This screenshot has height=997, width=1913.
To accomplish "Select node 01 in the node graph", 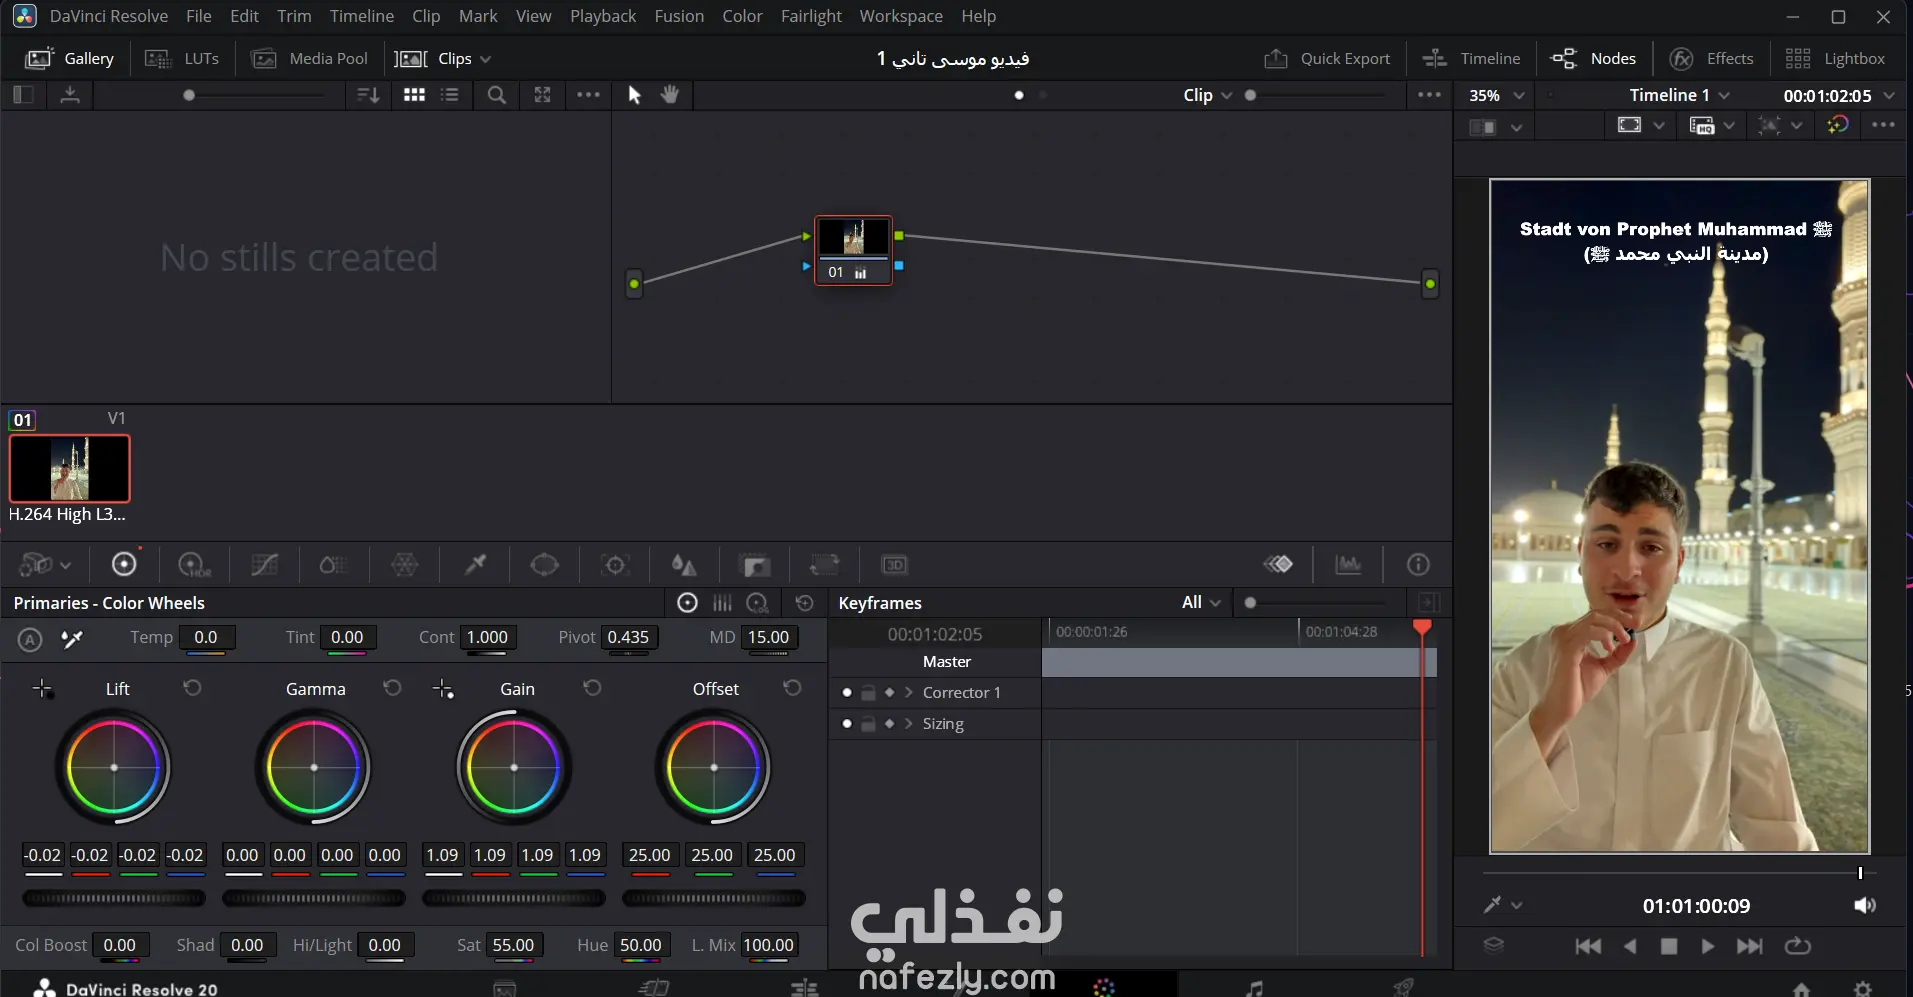I will click(853, 250).
